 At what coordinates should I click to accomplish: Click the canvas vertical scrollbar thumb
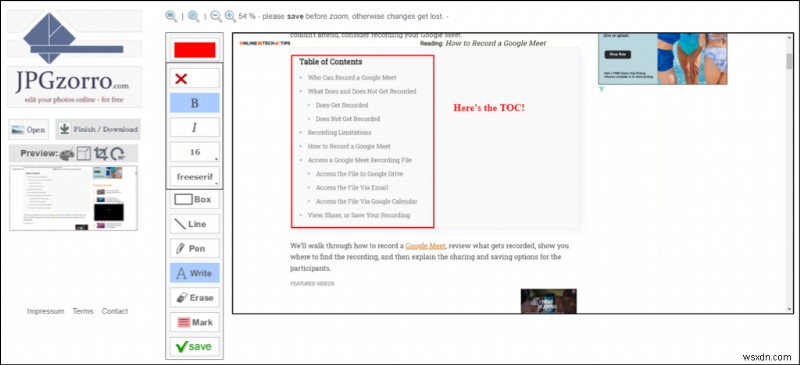789,60
